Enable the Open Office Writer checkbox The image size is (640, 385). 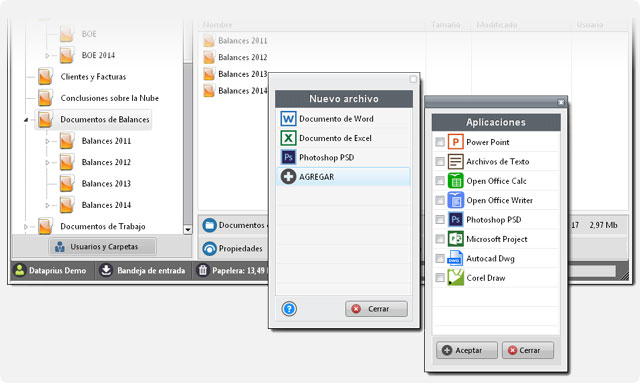[440, 200]
